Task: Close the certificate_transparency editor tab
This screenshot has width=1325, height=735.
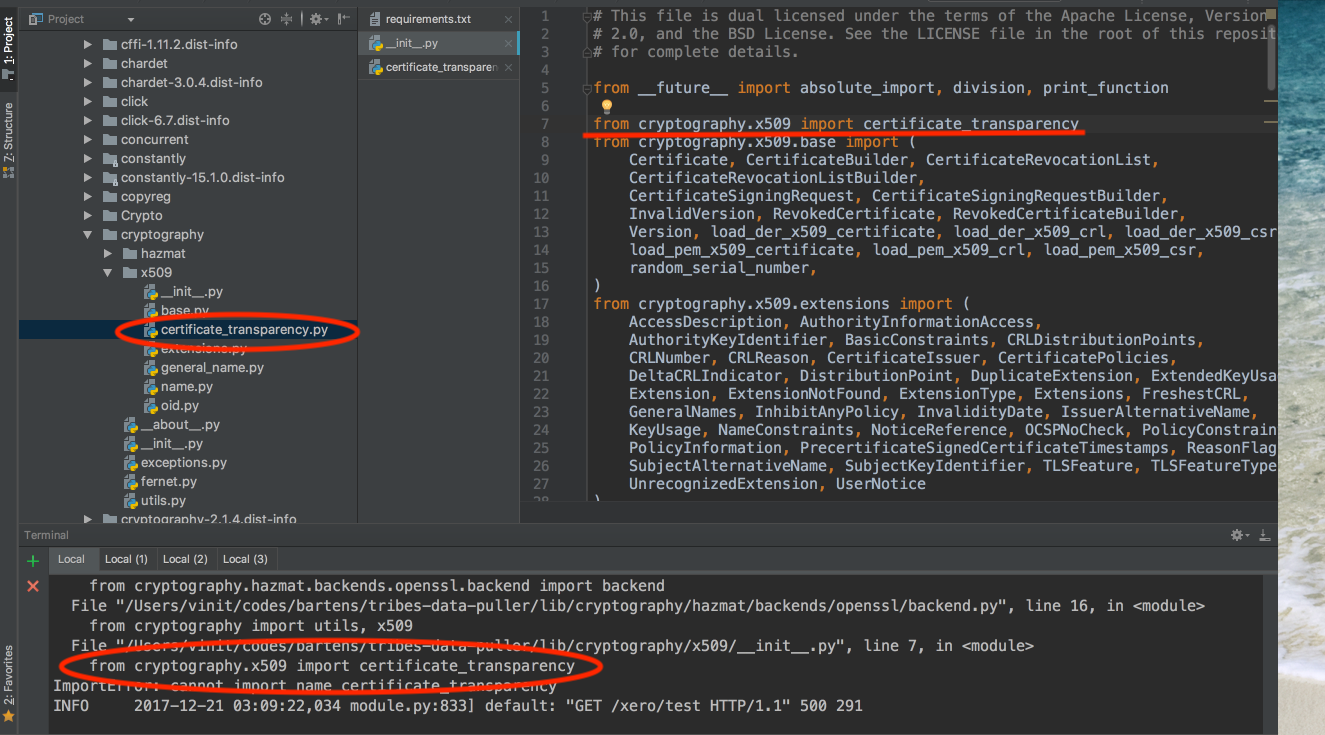Action: click(x=508, y=67)
